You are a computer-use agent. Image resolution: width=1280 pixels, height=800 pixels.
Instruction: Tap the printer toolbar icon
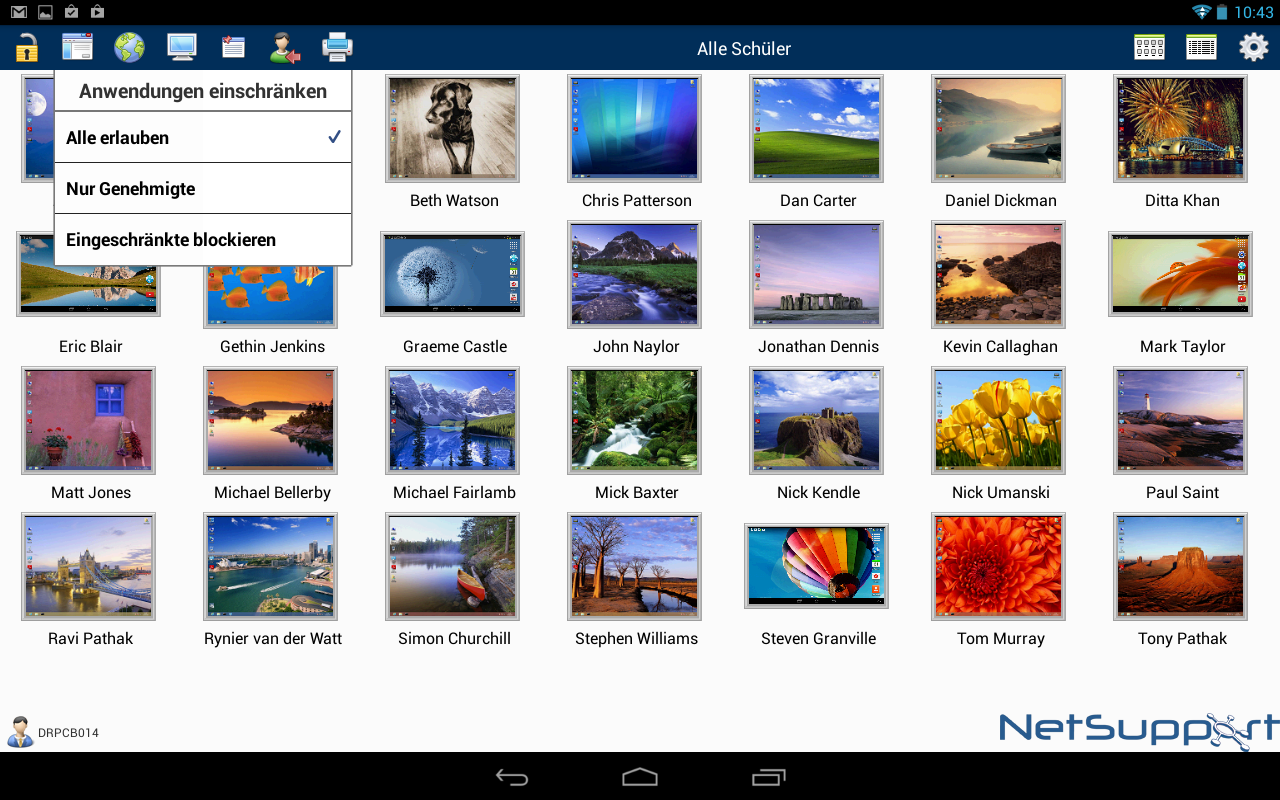pos(337,47)
